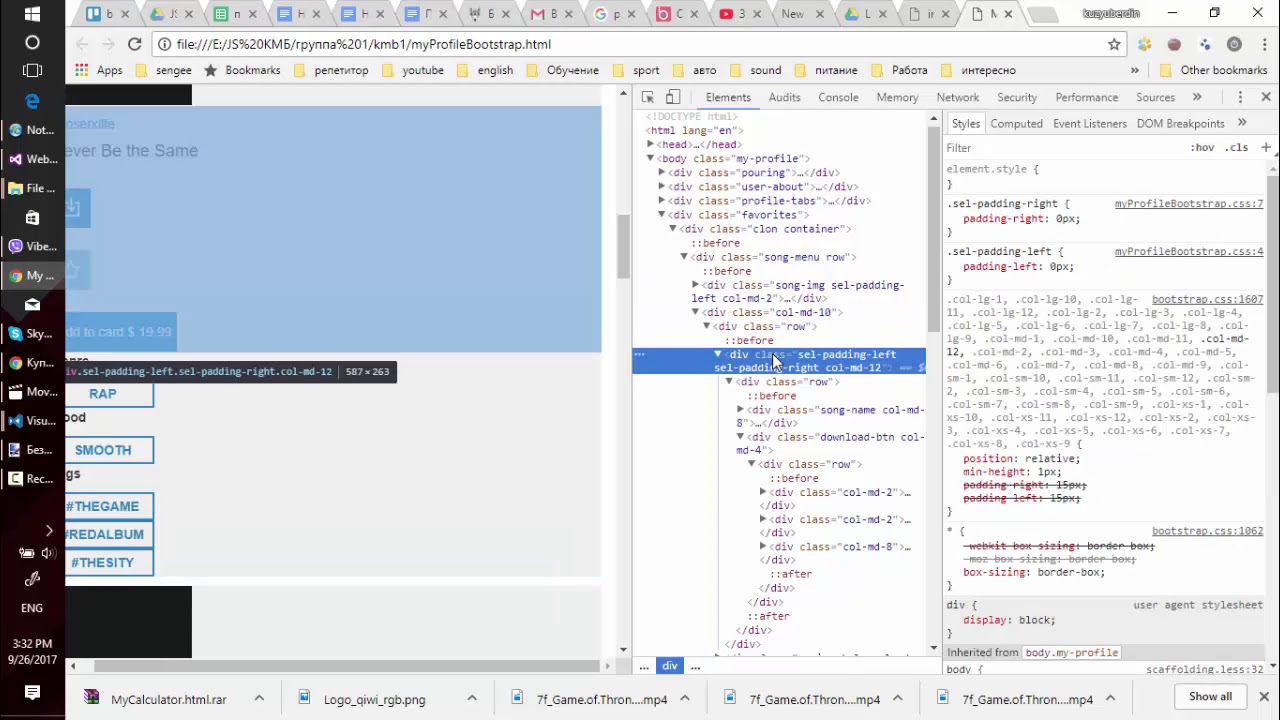Open the DevTools customize three-dot menu
This screenshot has height=720, width=1280.
pyautogui.click(x=1240, y=97)
